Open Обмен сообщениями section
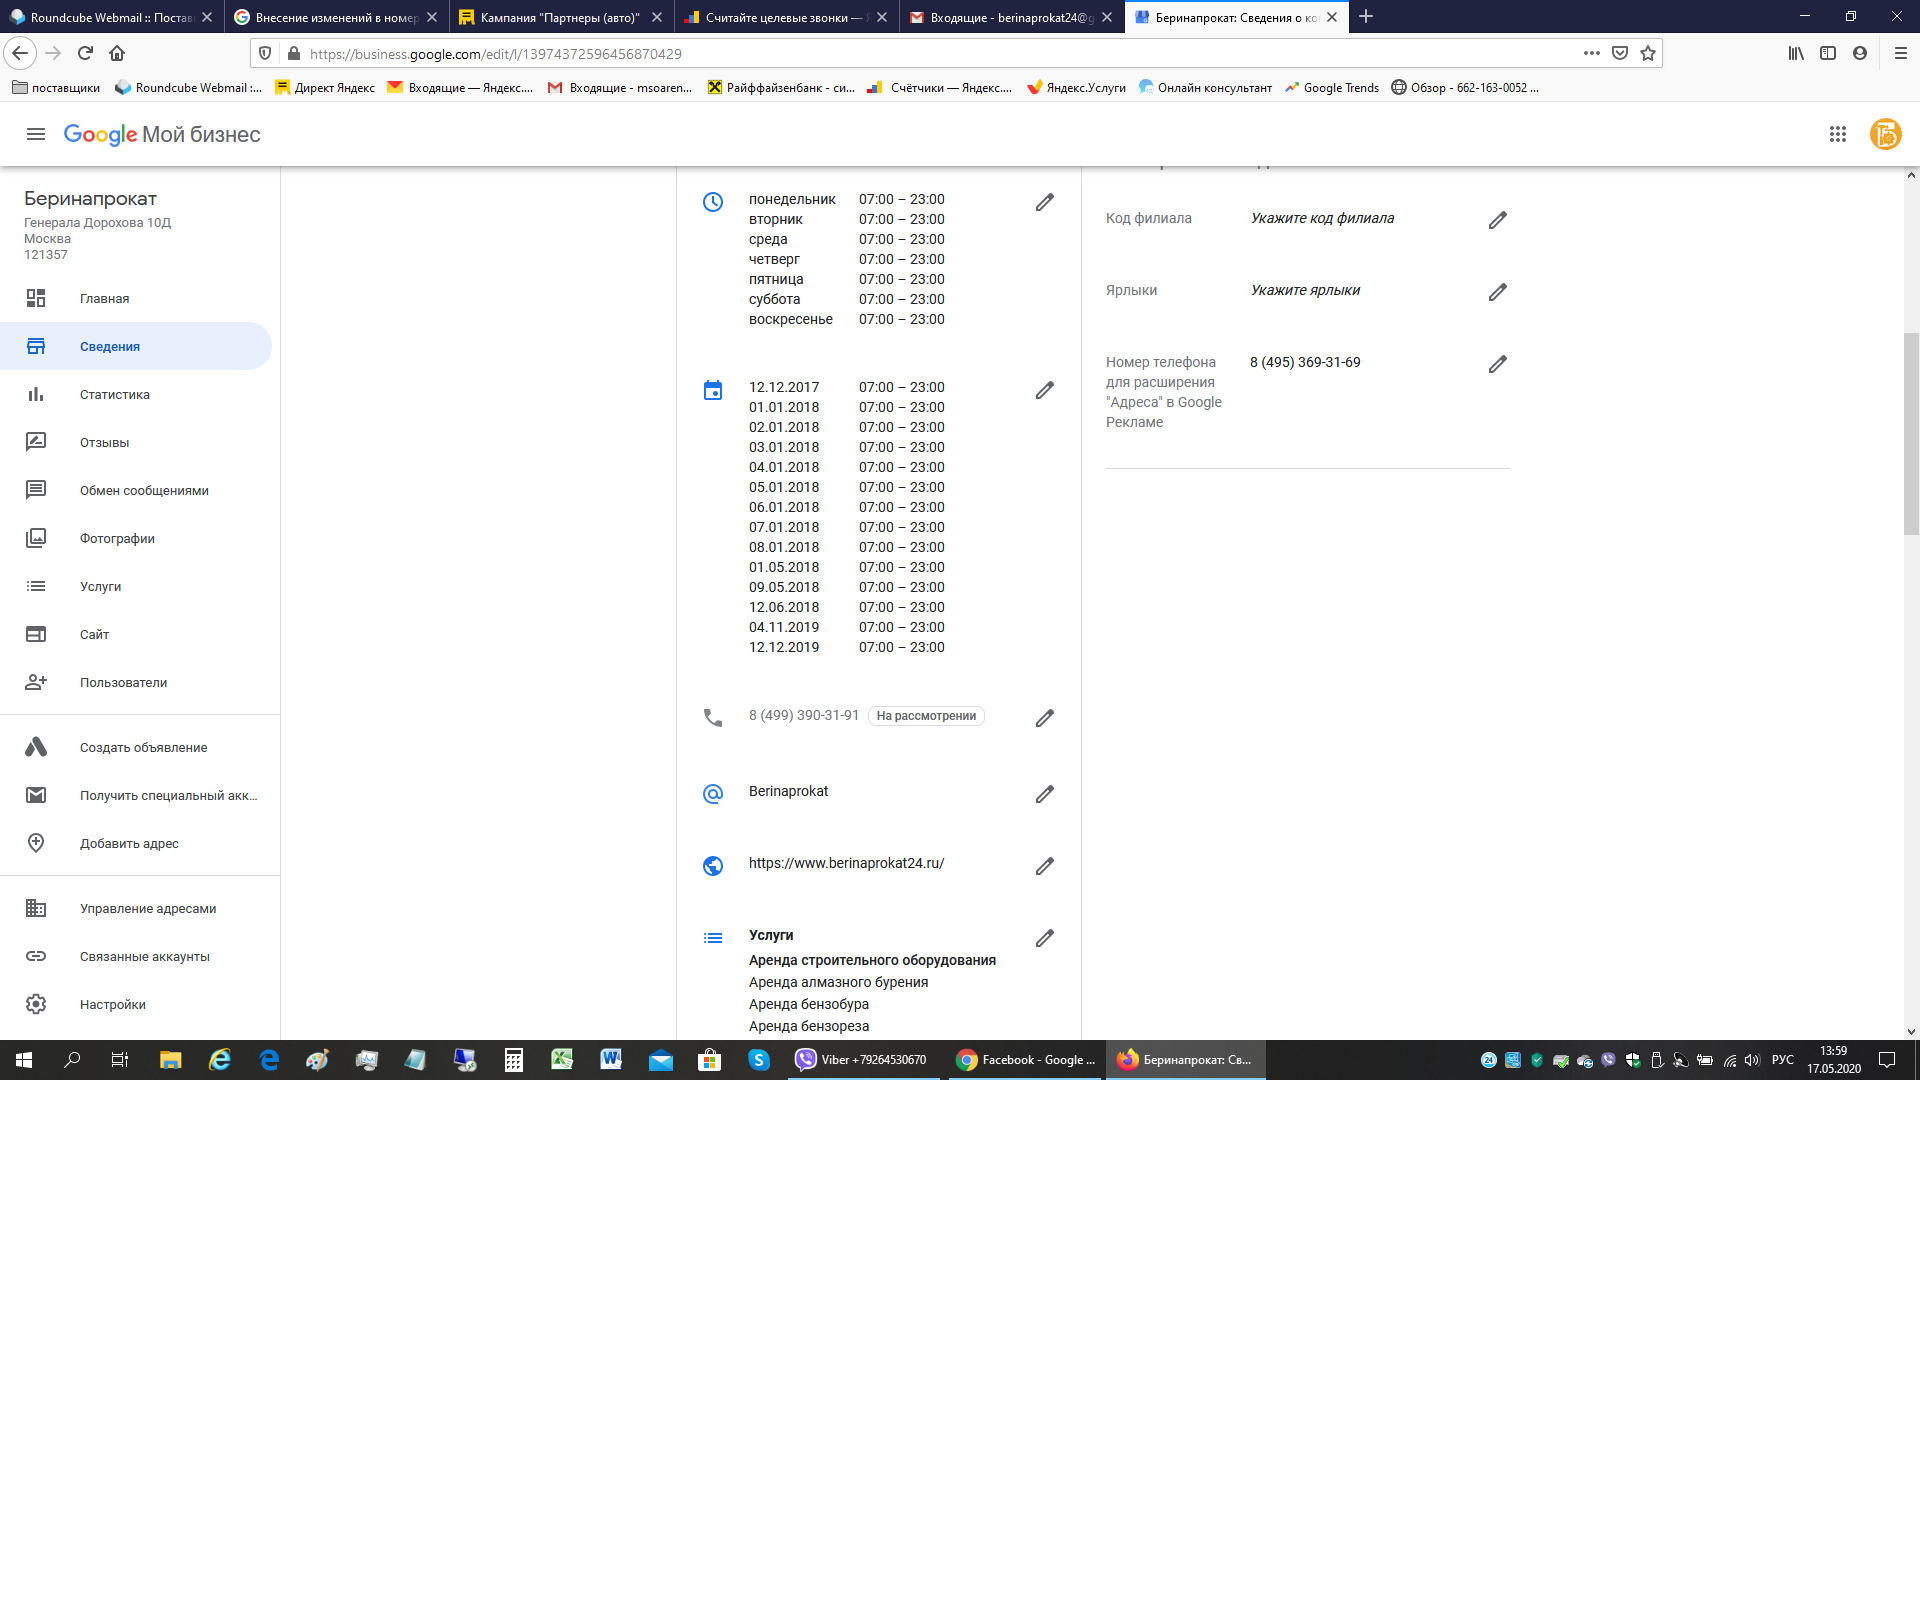Screen dimensions: 1920x1600 coord(136,490)
